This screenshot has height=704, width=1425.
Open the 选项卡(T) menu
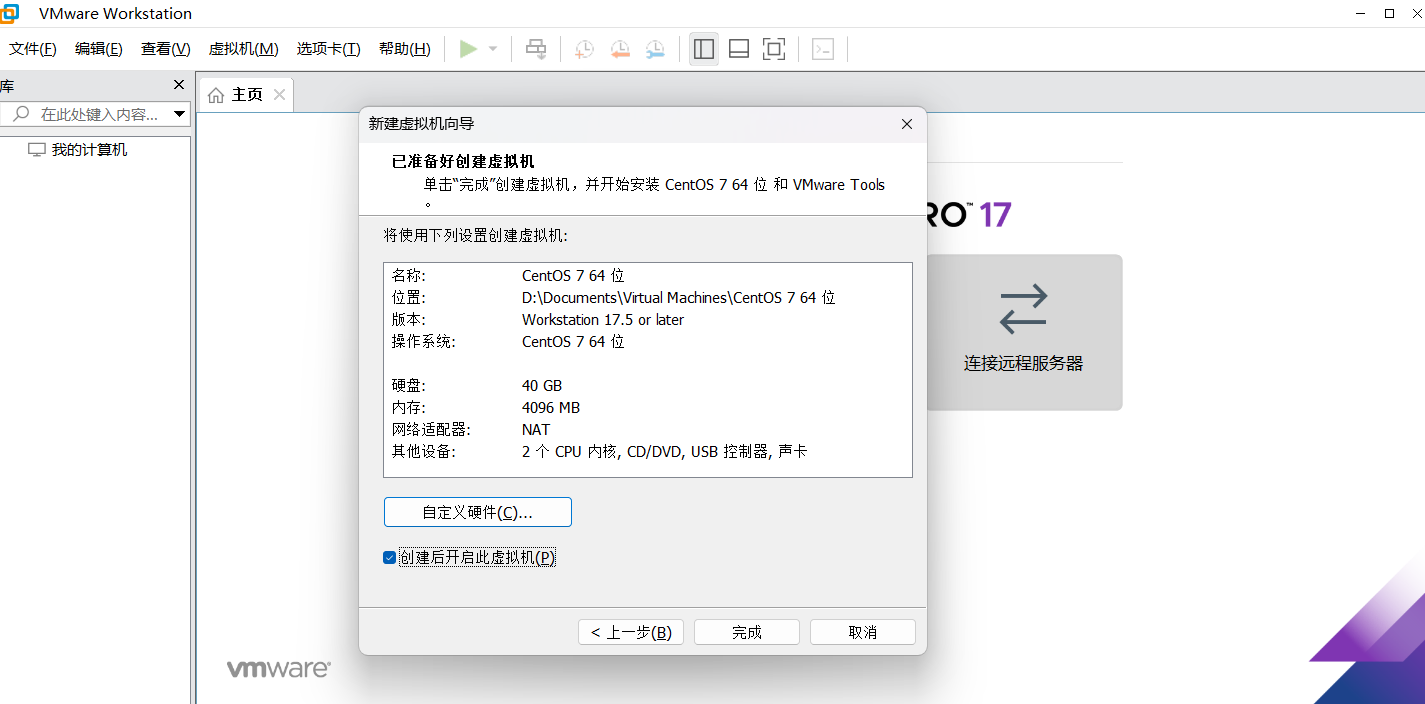tap(328, 49)
